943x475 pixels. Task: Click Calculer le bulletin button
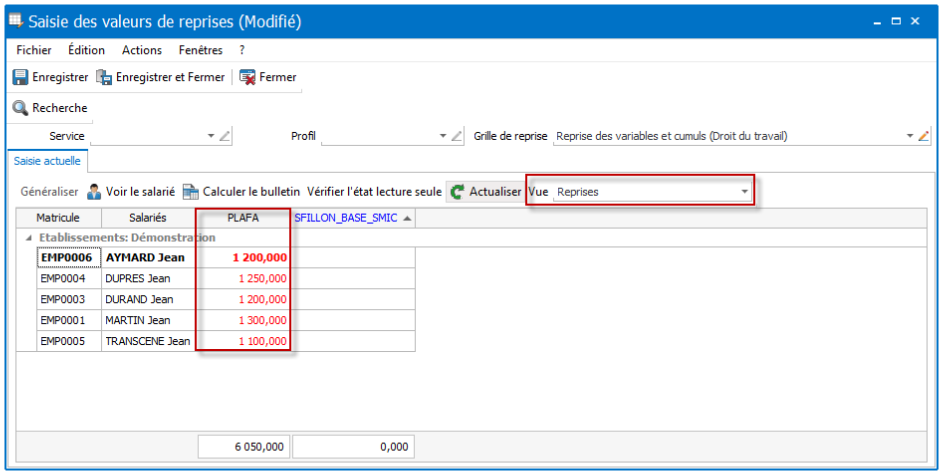(x=241, y=192)
